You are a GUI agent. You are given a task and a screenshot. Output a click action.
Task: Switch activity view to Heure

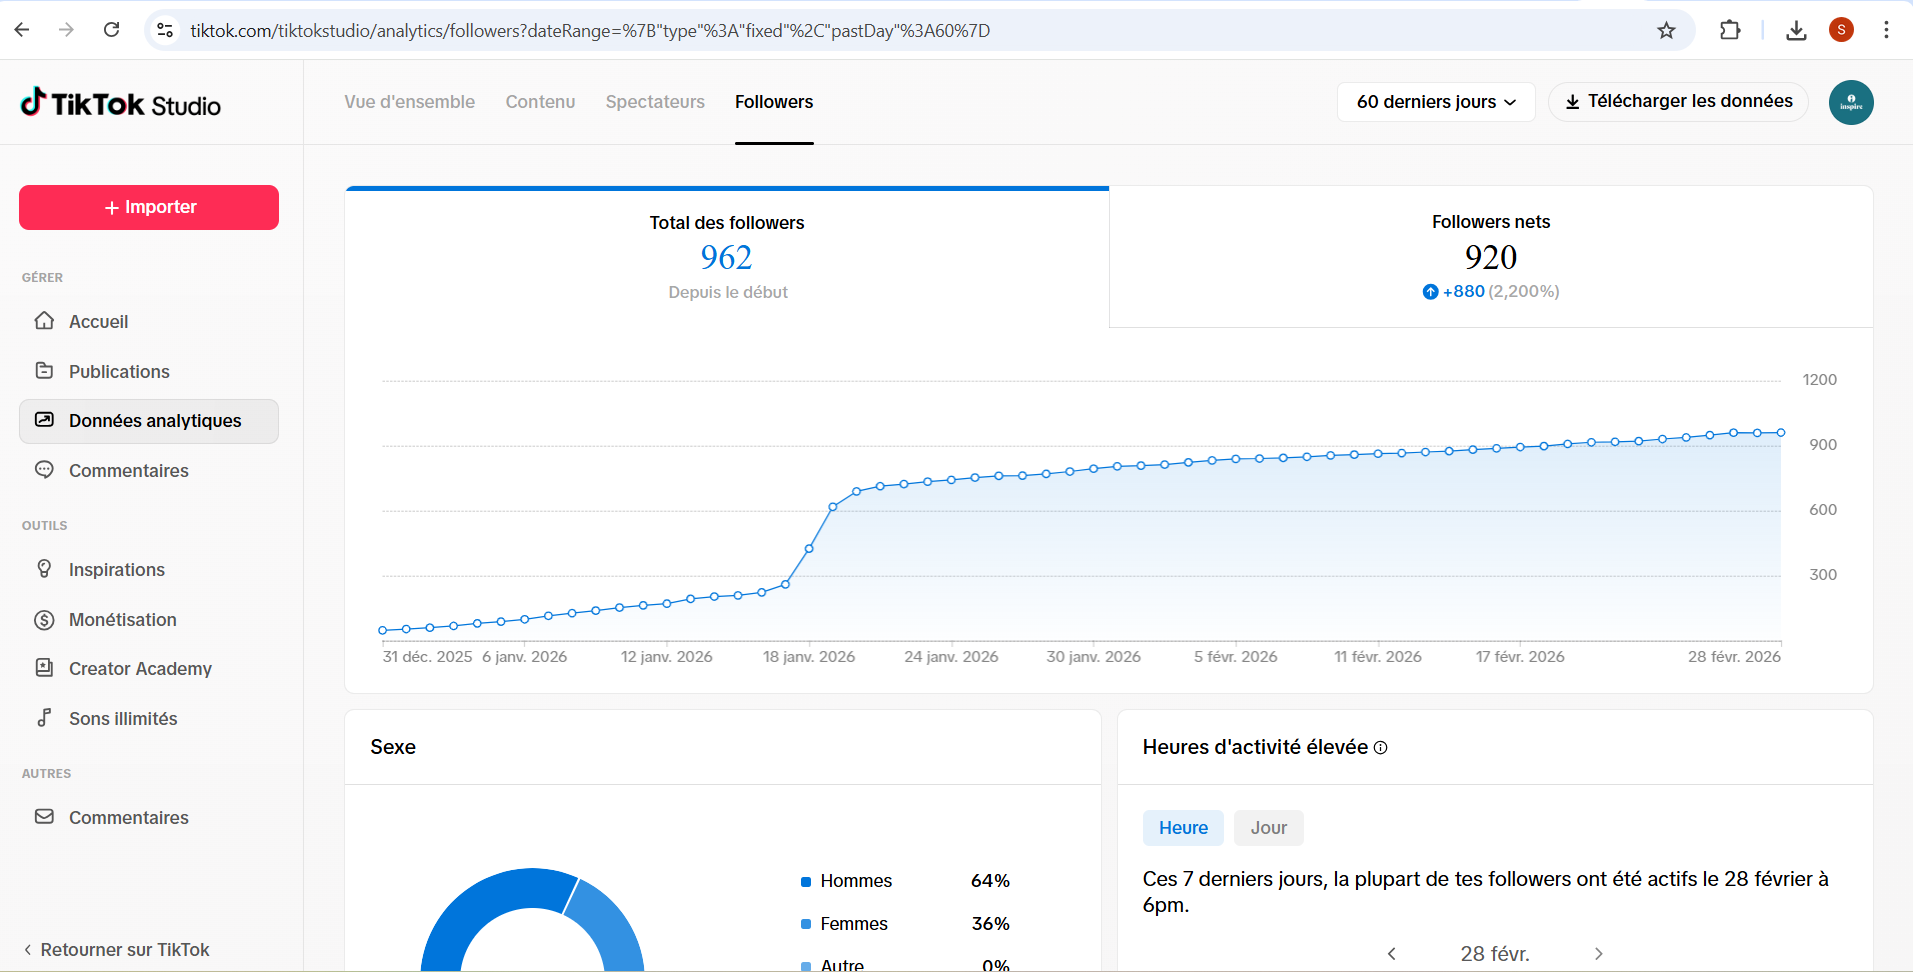(1183, 828)
